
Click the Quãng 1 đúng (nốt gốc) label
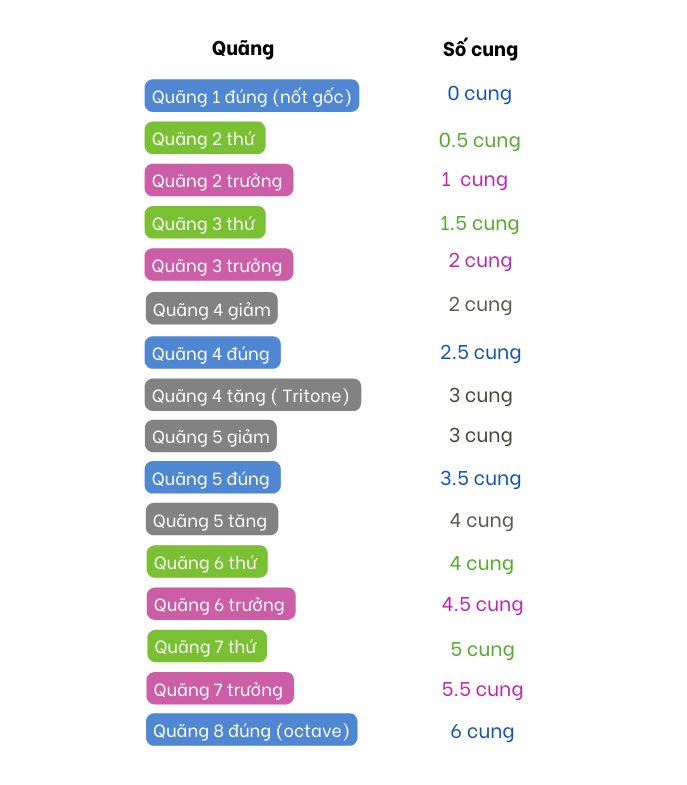252,96
